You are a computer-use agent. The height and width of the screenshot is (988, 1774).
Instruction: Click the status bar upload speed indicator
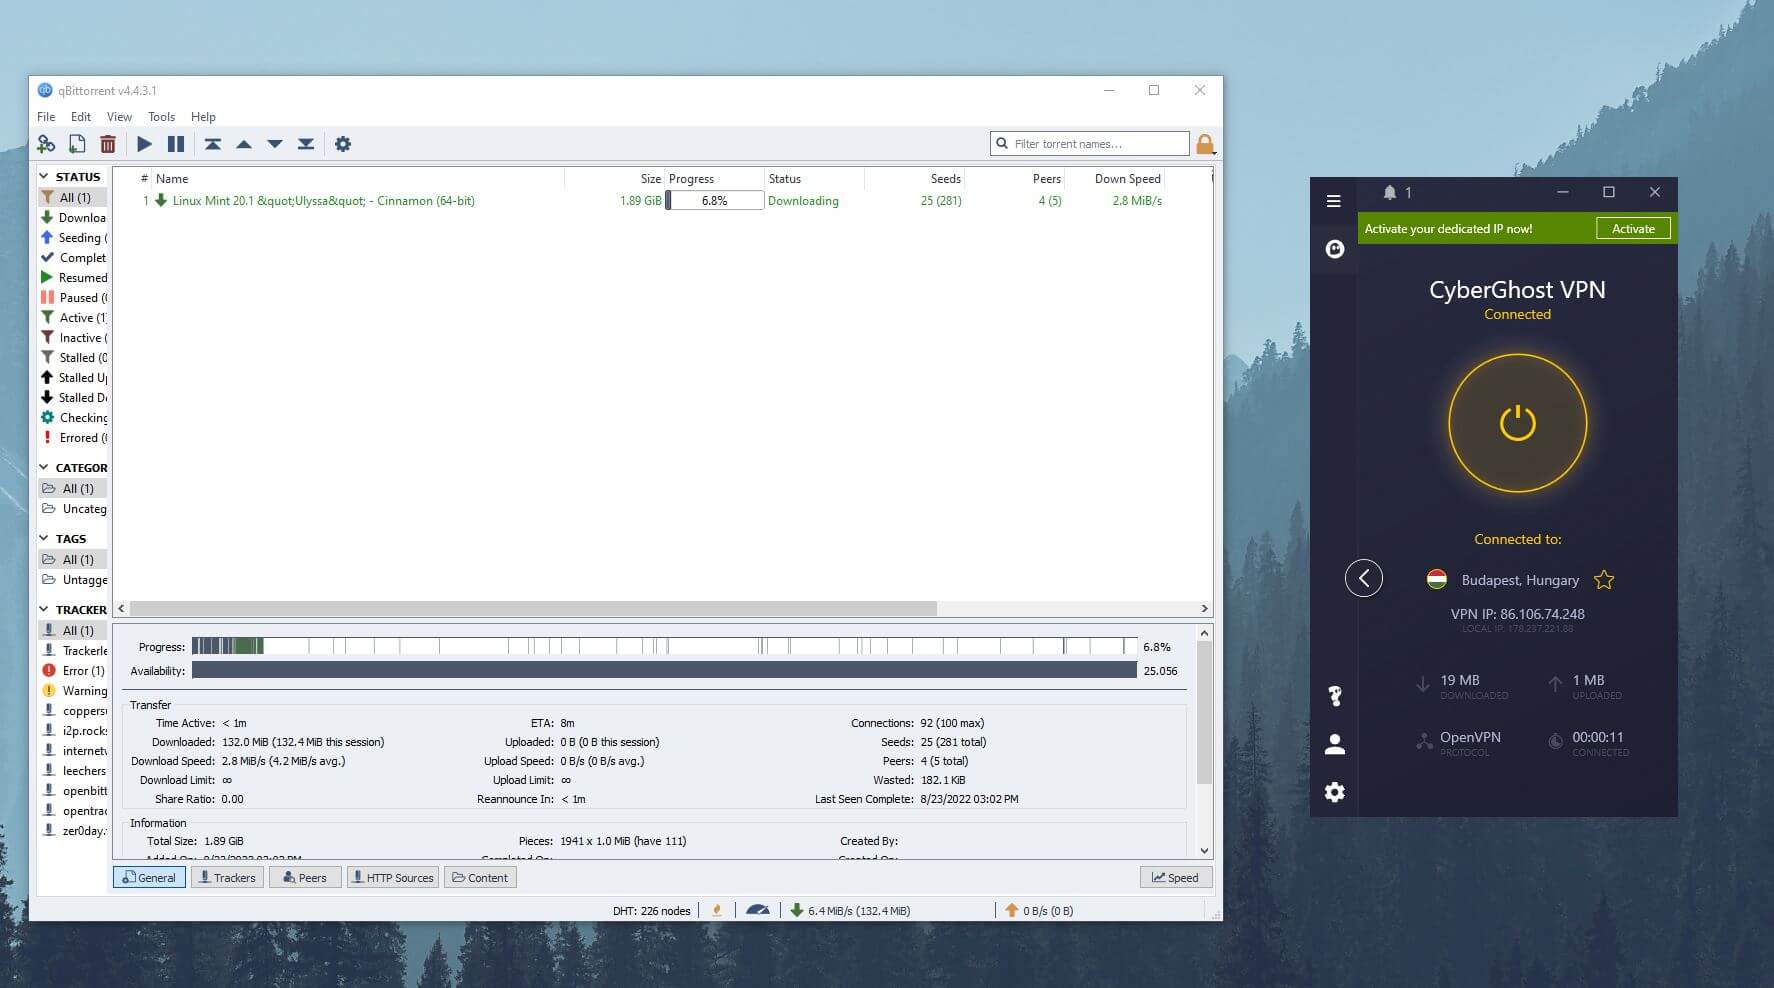(x=1038, y=910)
